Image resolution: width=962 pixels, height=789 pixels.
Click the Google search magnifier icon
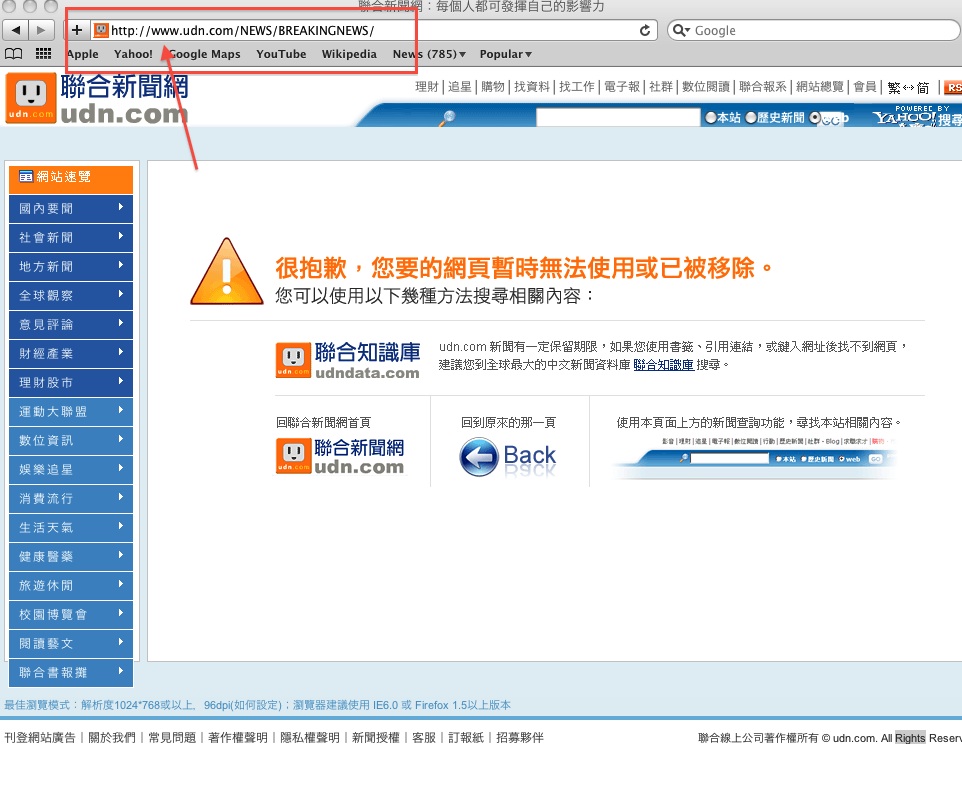coord(680,30)
